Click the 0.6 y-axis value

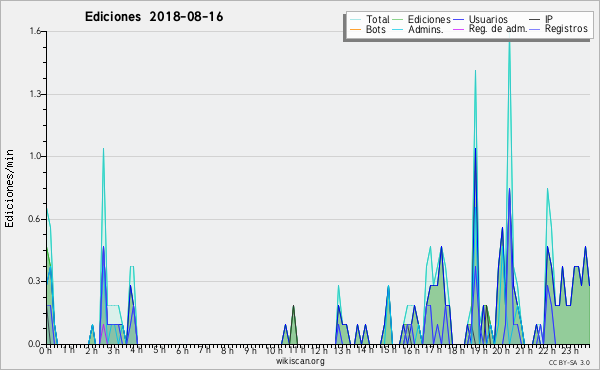[35, 219]
